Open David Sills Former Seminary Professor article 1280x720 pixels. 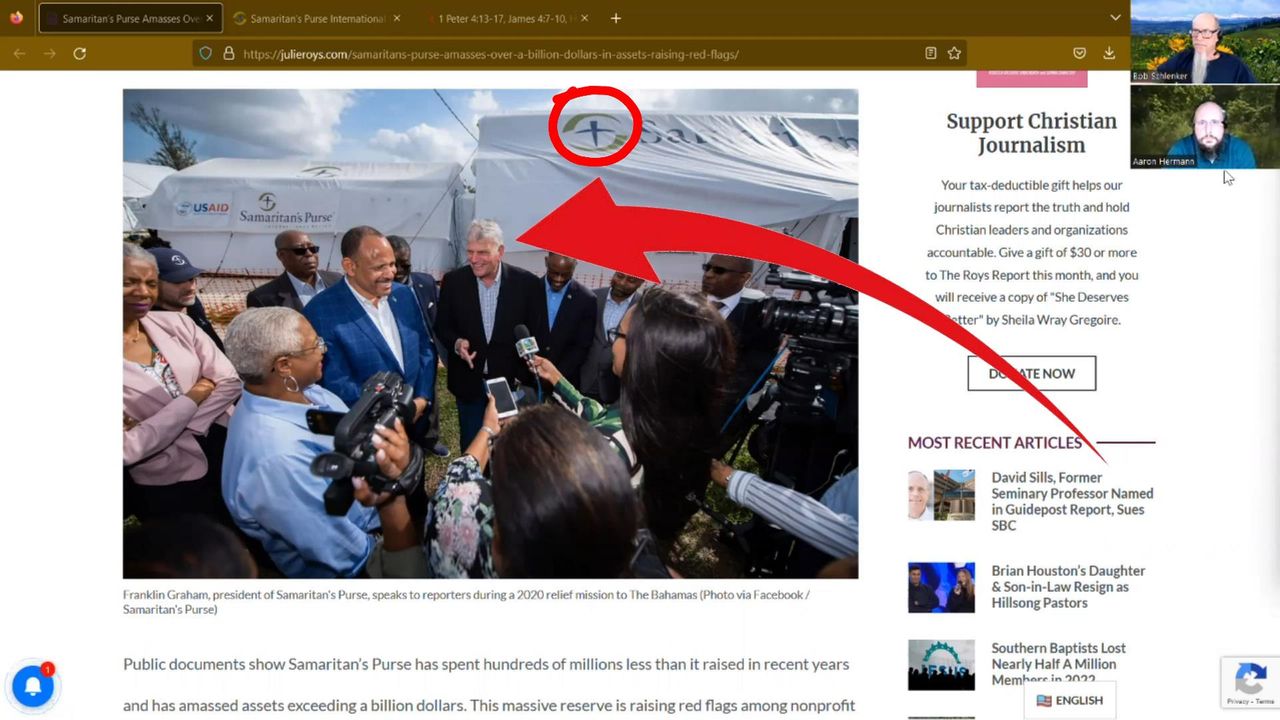point(1071,501)
